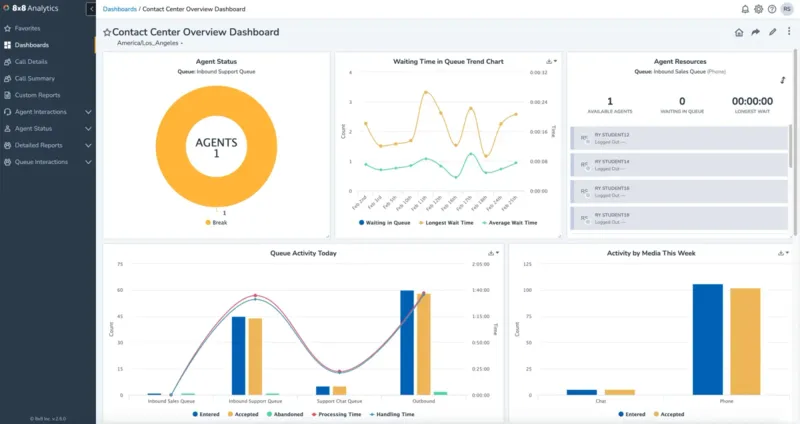The width and height of the screenshot is (800, 424).
Task: Open settings via the gear icon
Action: coord(758,9)
